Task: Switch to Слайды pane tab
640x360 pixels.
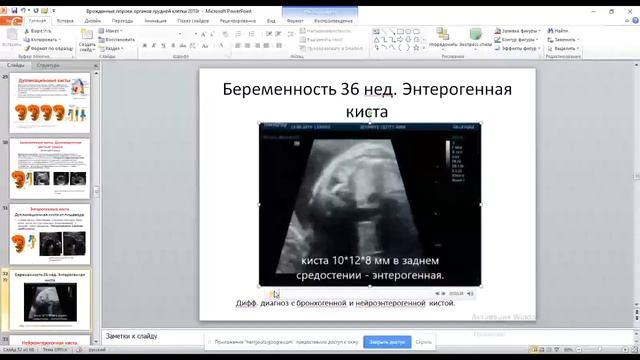Action: pyautogui.click(x=16, y=65)
